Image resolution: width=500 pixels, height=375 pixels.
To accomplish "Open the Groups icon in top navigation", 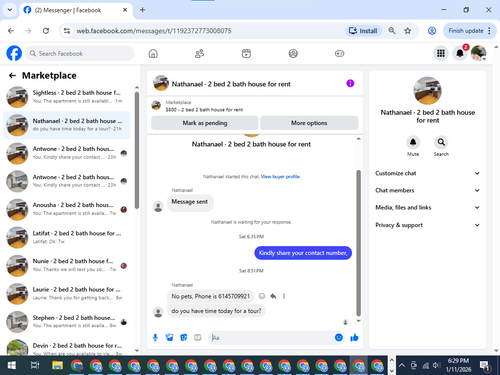I will tap(293, 53).
